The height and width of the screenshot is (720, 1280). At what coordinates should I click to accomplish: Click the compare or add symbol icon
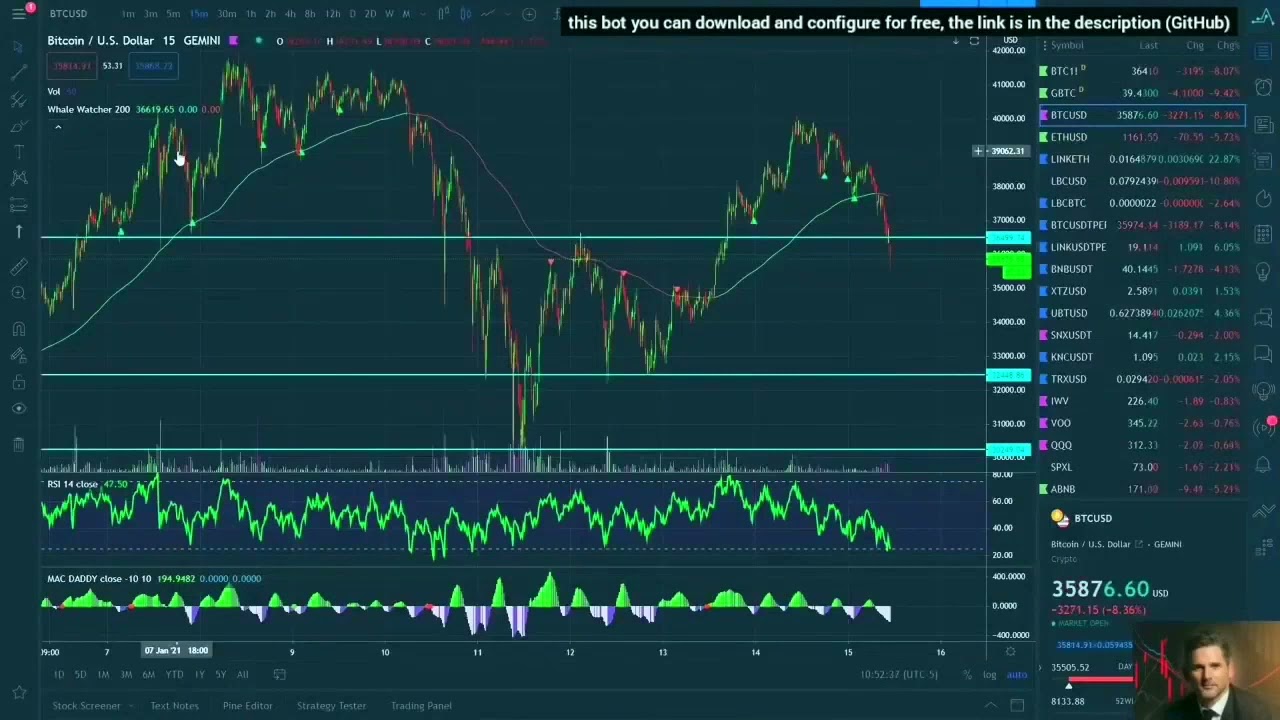[530, 14]
